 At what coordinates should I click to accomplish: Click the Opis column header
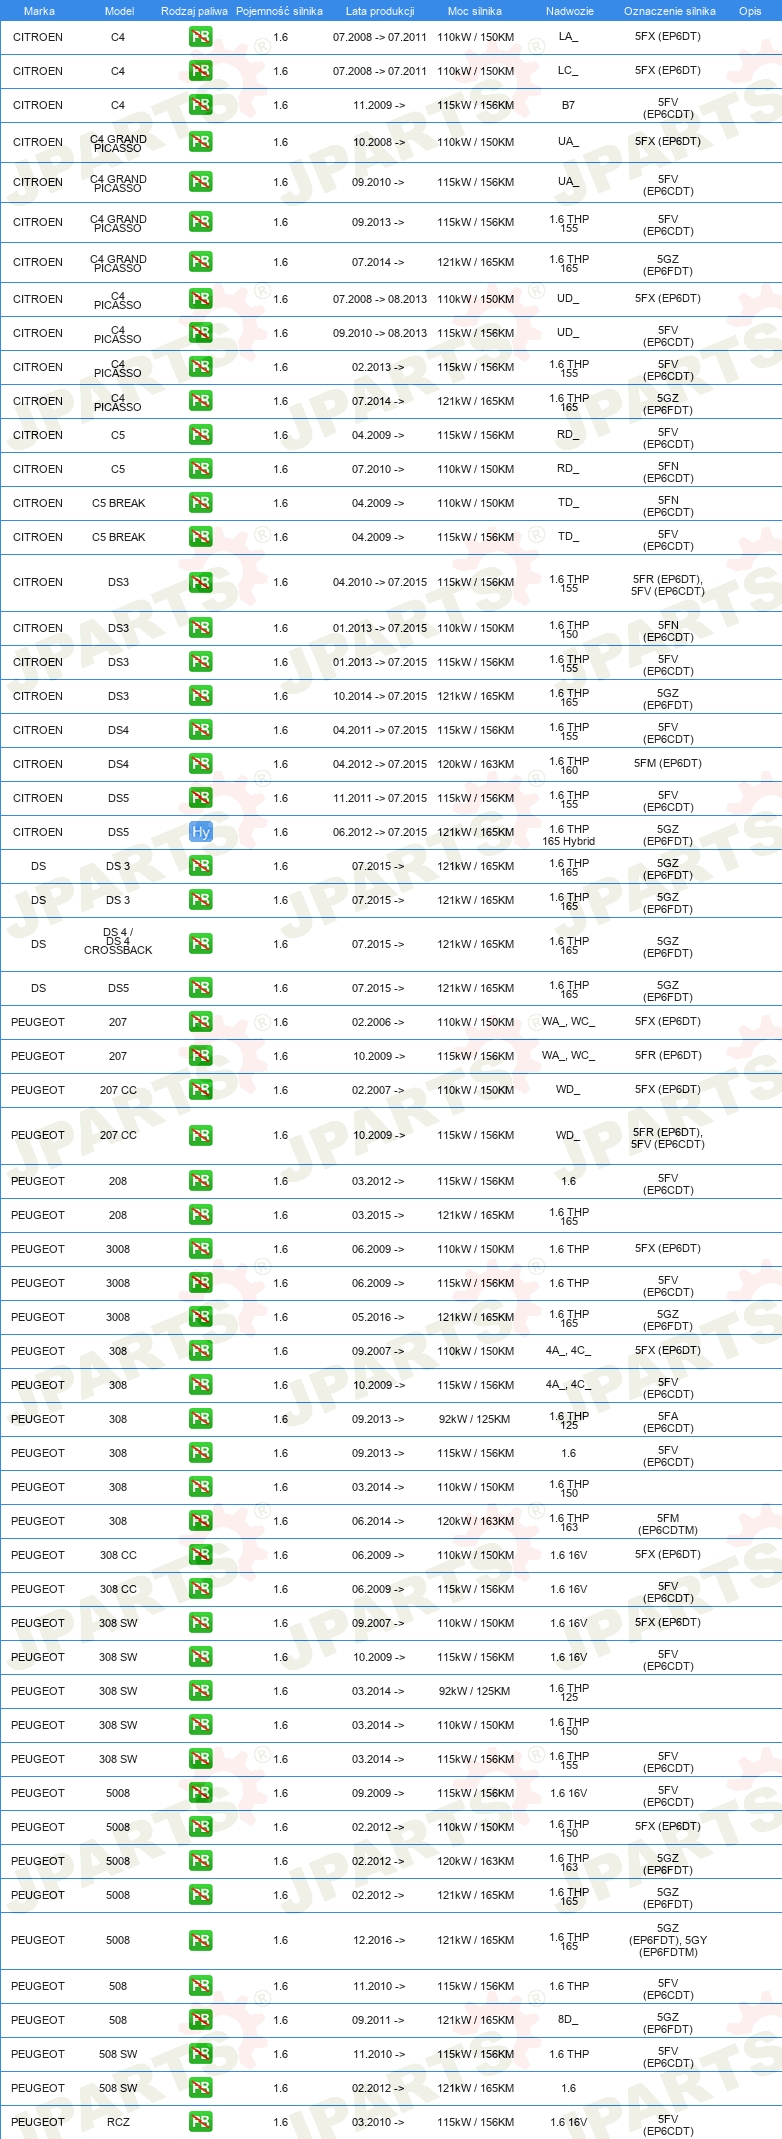750,11
